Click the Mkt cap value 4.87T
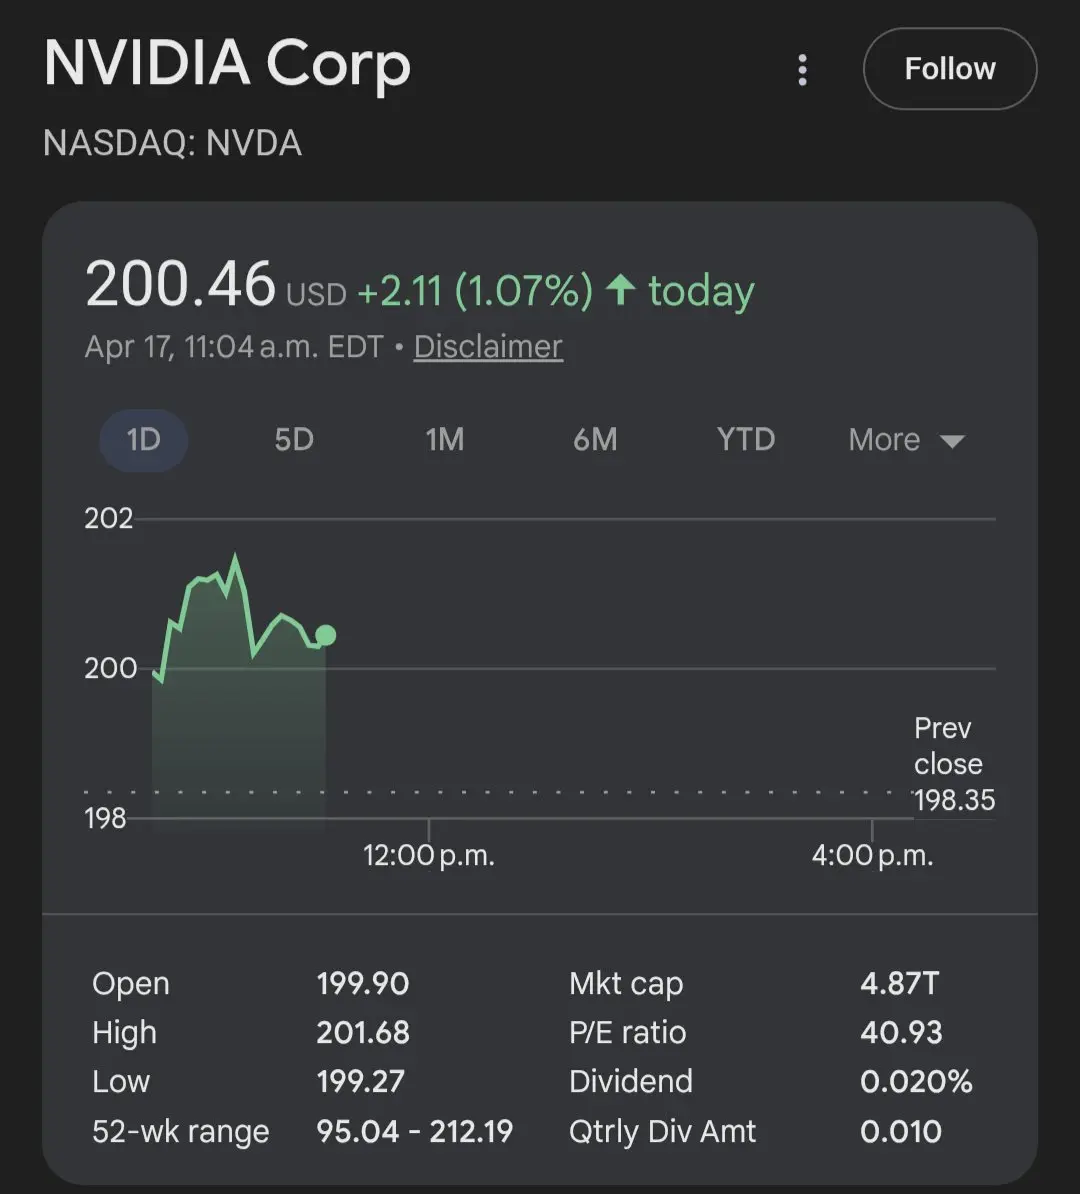The height and width of the screenshot is (1194, 1080). click(x=899, y=983)
